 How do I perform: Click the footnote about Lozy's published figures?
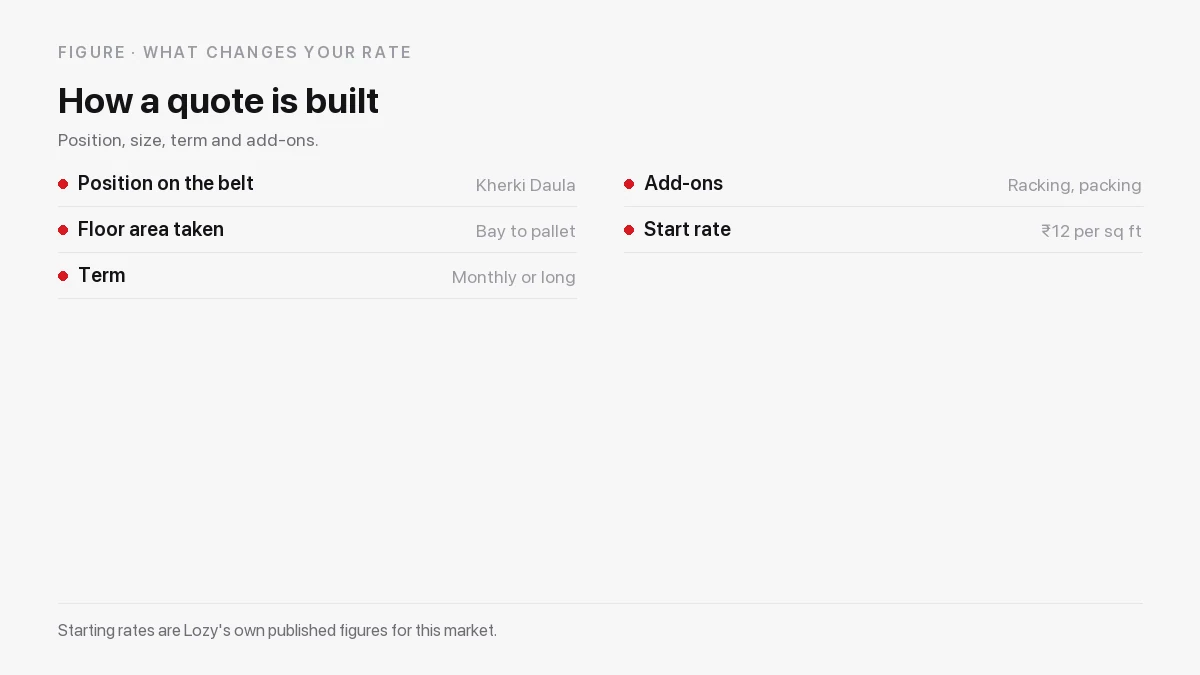277,630
